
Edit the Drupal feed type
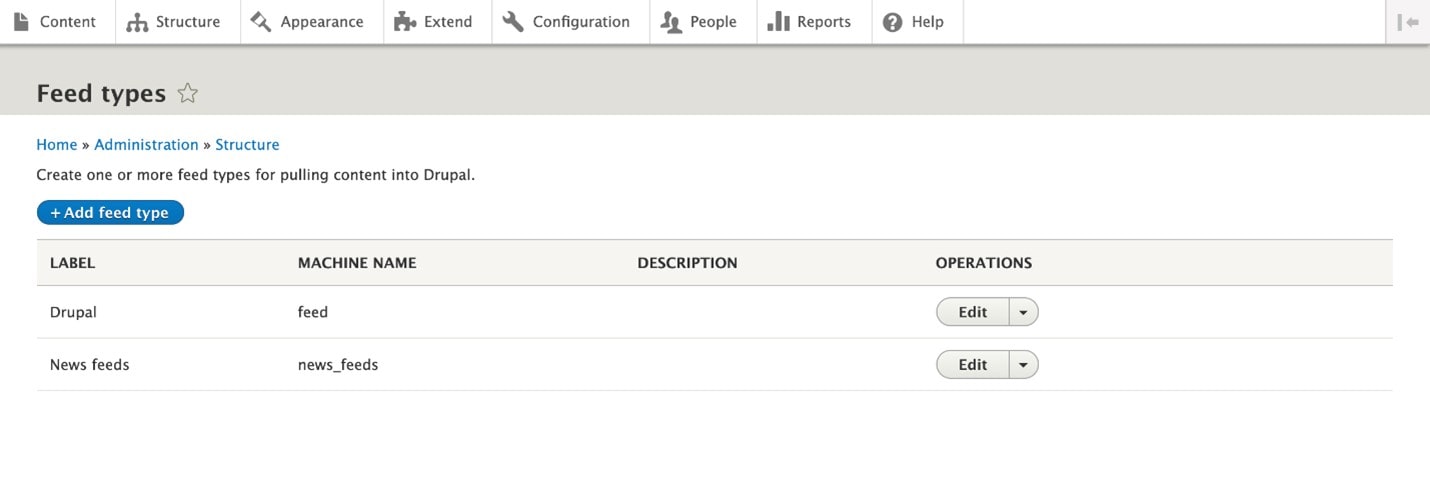coord(972,312)
